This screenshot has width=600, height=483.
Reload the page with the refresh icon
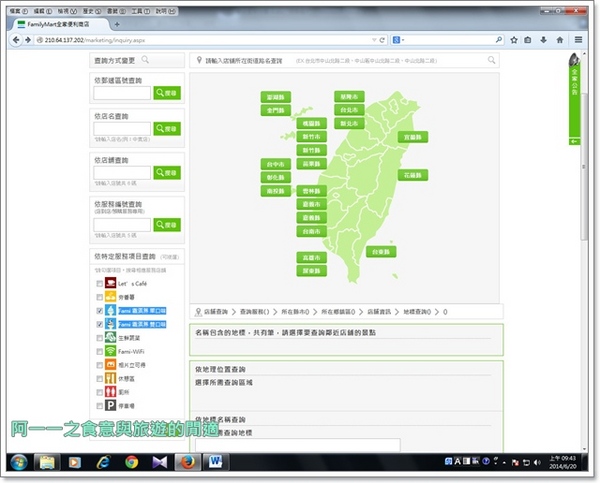(382, 40)
